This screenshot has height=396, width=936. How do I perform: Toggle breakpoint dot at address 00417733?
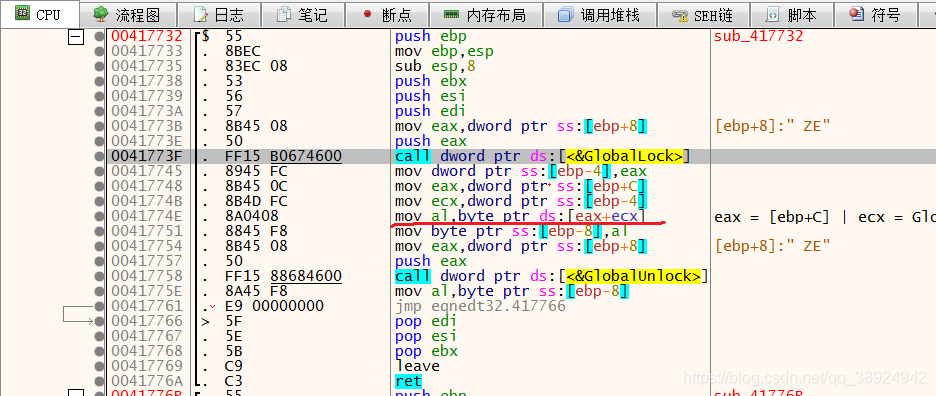click(100, 51)
